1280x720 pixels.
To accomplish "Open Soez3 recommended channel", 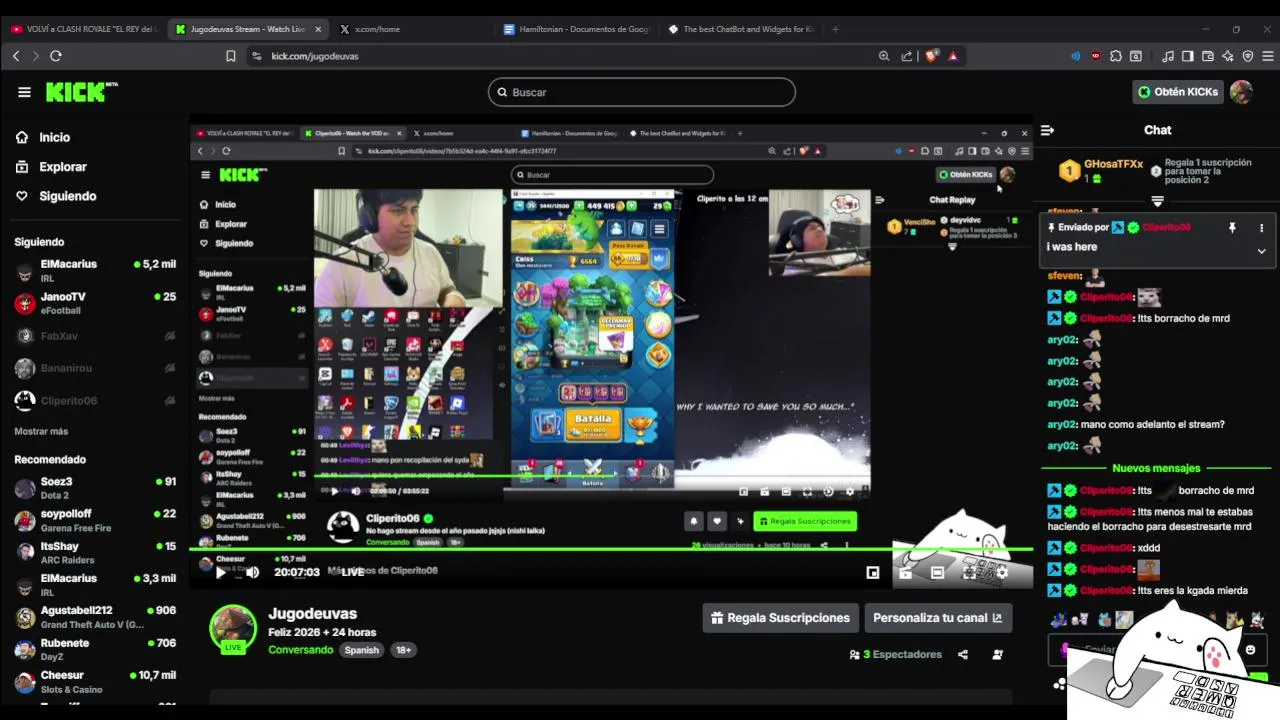I will [95, 488].
